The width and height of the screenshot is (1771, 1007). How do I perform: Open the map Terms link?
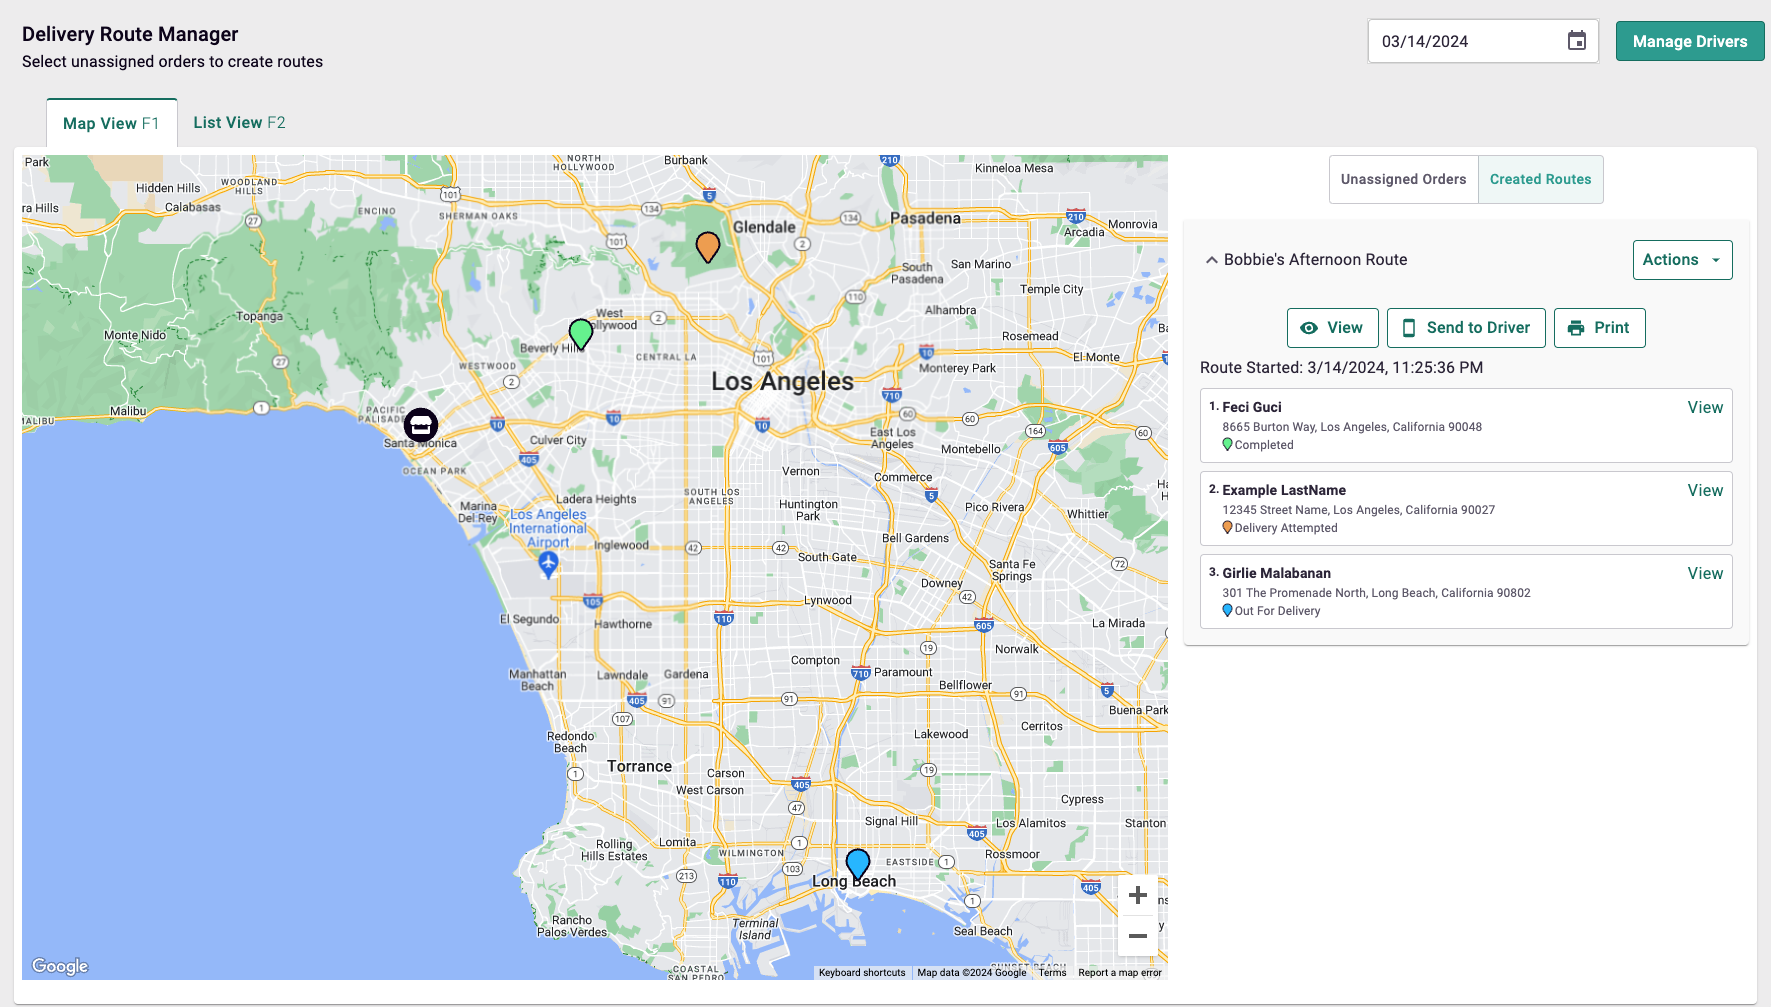click(1052, 972)
